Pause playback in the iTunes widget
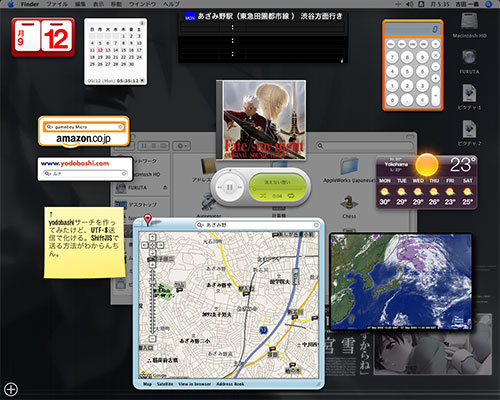The height and width of the screenshot is (400, 500). [230, 187]
